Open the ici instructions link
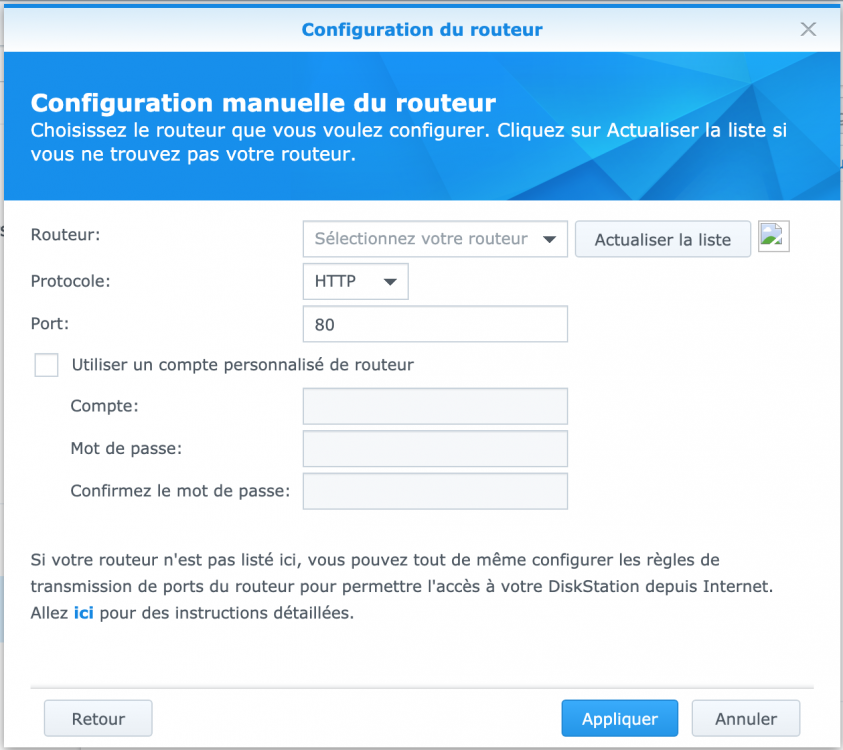This screenshot has width=843, height=750. [84, 613]
